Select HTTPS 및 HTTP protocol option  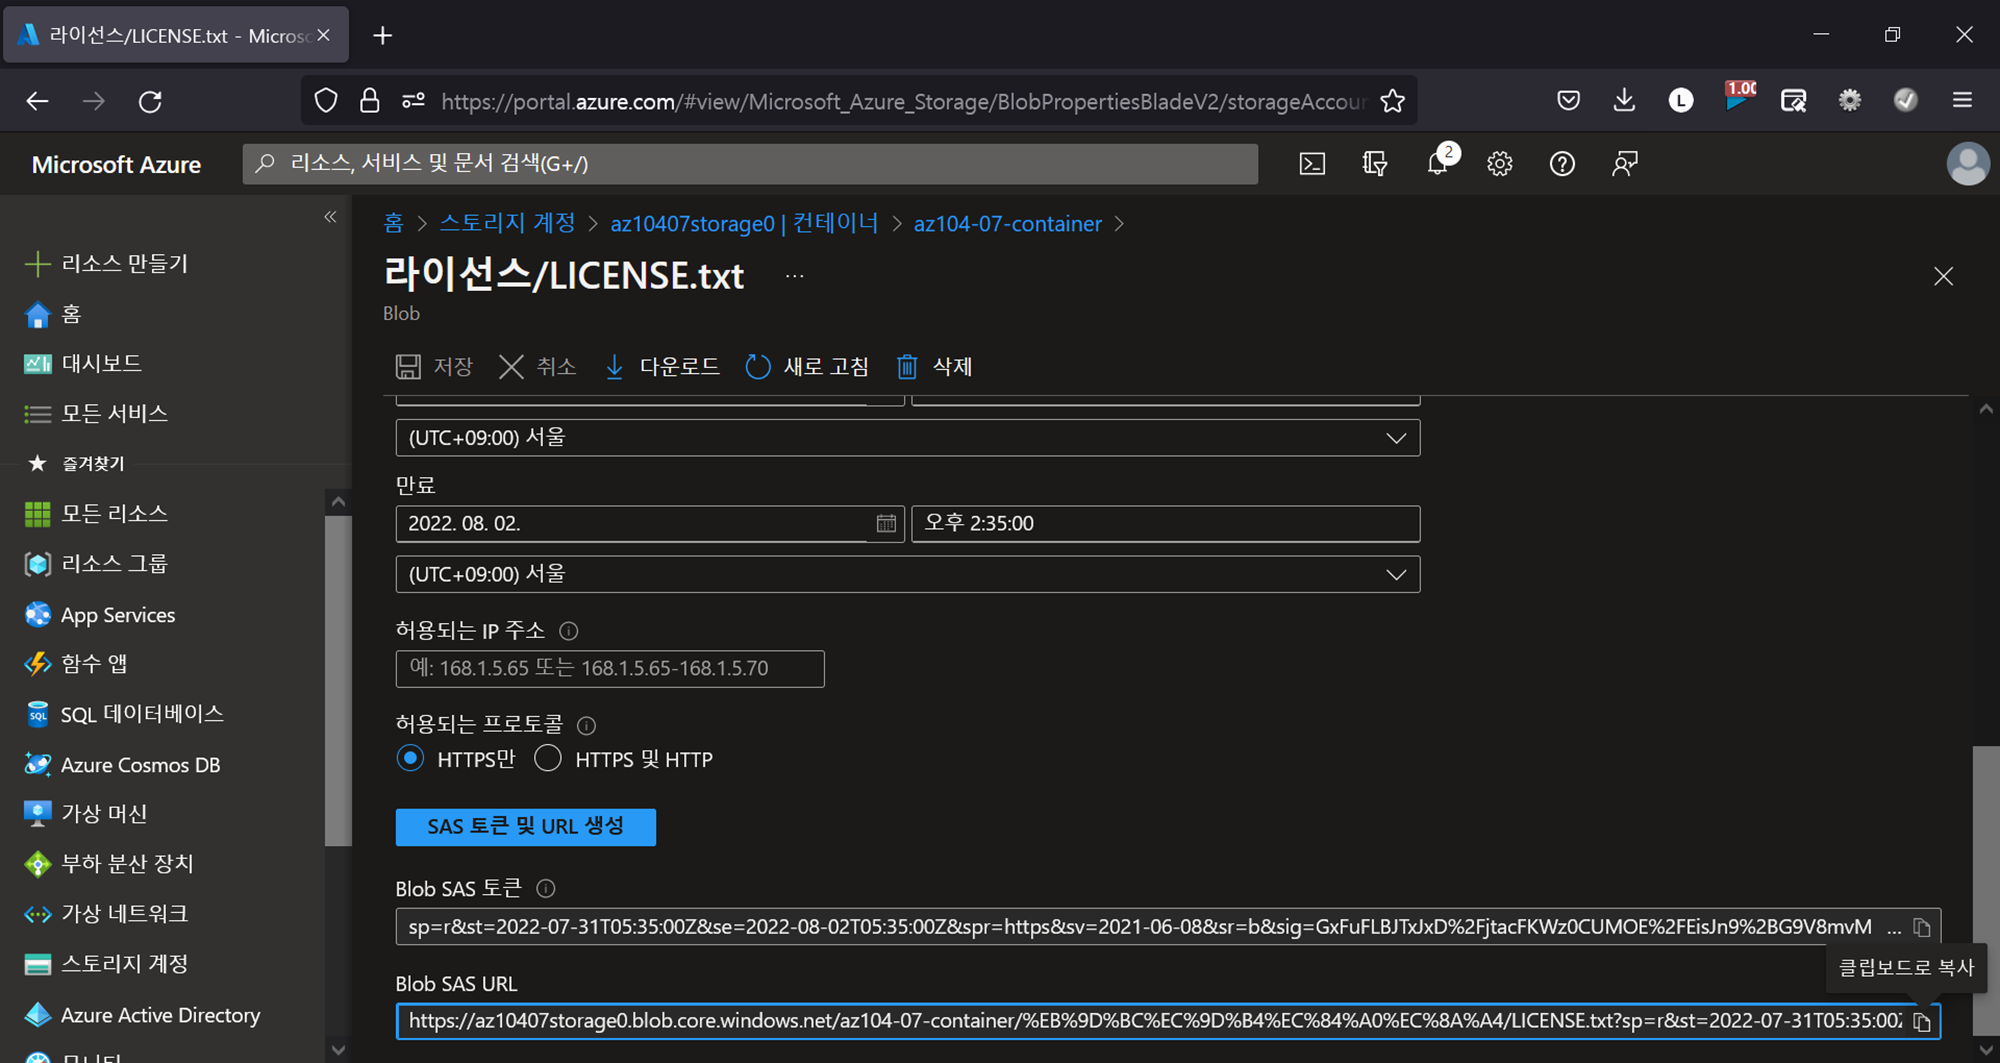click(x=548, y=758)
